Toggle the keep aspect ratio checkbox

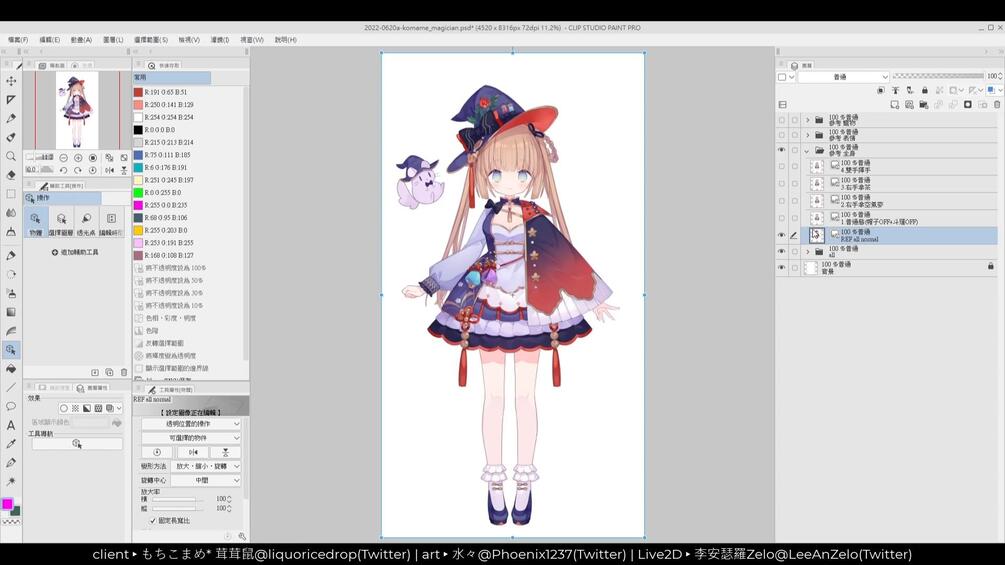(153, 521)
